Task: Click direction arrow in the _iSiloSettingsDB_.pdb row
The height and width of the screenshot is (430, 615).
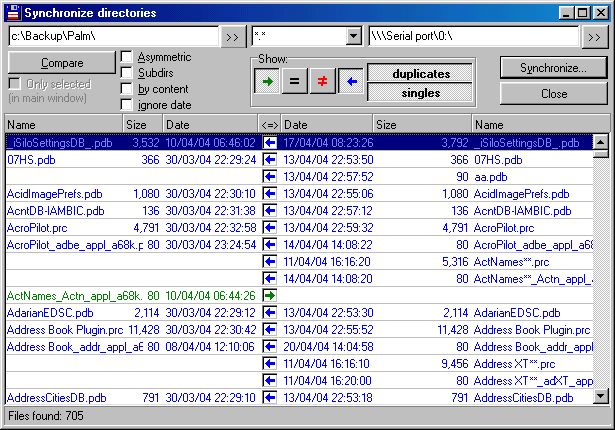Action: pos(270,142)
